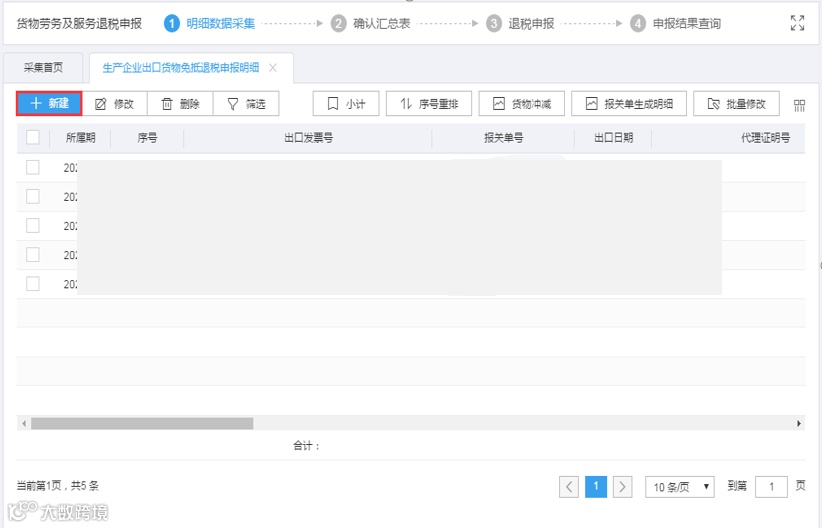
Task: Go to step 4 申报结果查询
Action: [675, 24]
